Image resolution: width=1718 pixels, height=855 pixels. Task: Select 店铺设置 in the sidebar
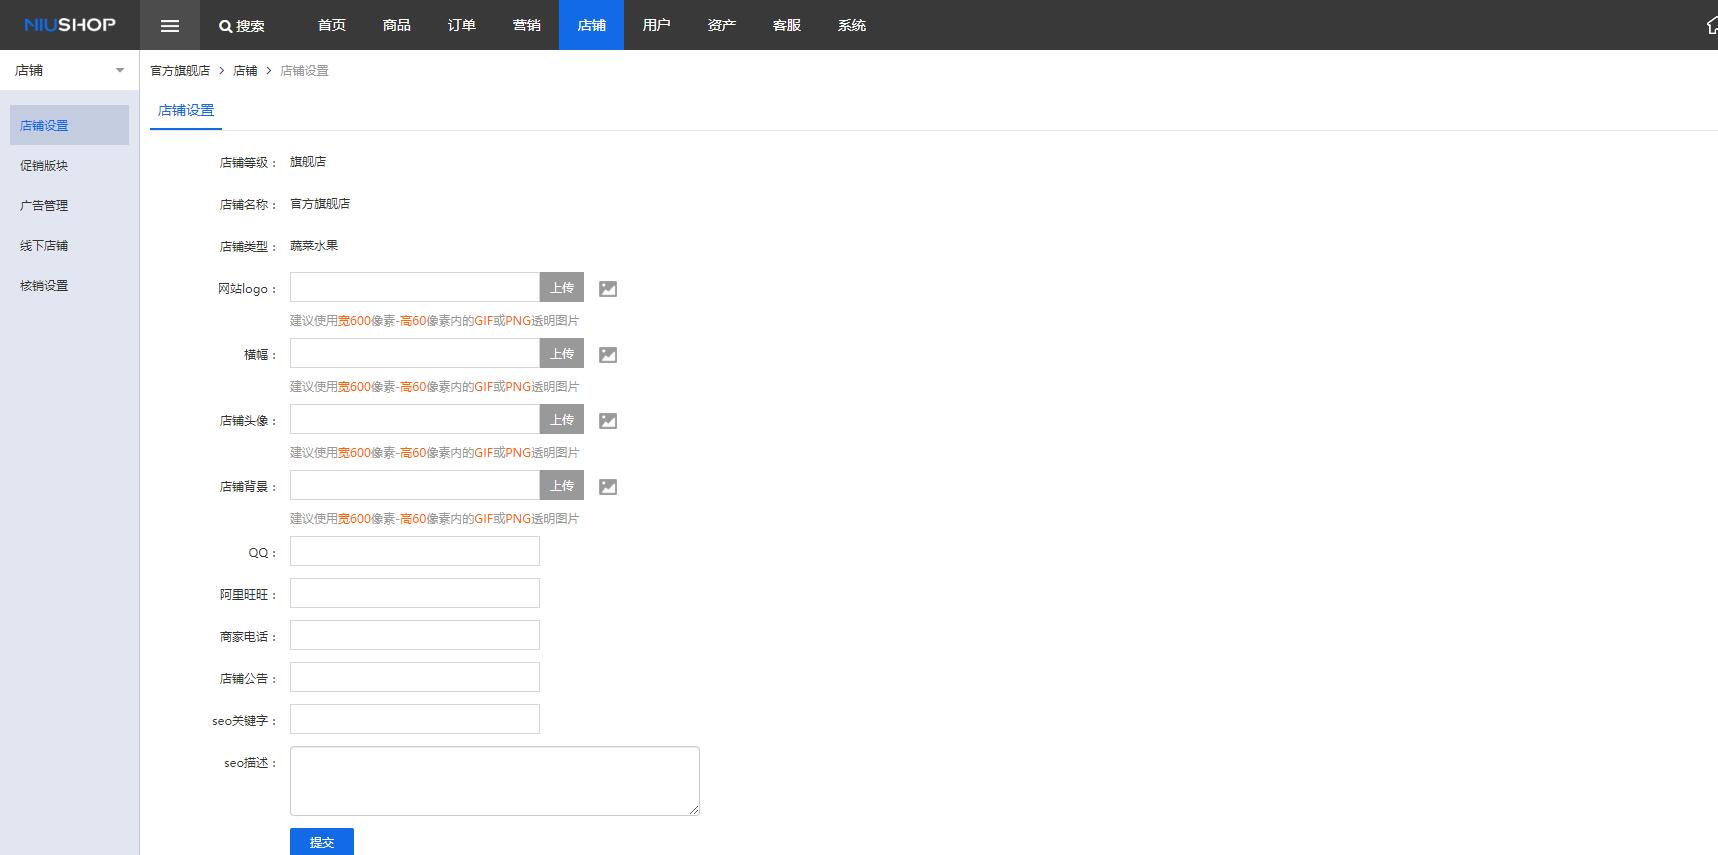69,125
